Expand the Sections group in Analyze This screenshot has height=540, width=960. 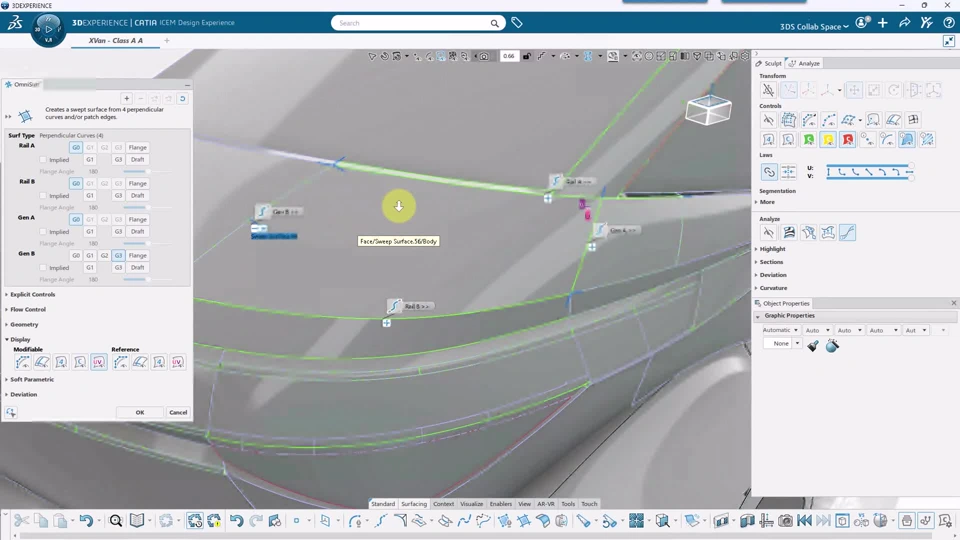(770, 262)
